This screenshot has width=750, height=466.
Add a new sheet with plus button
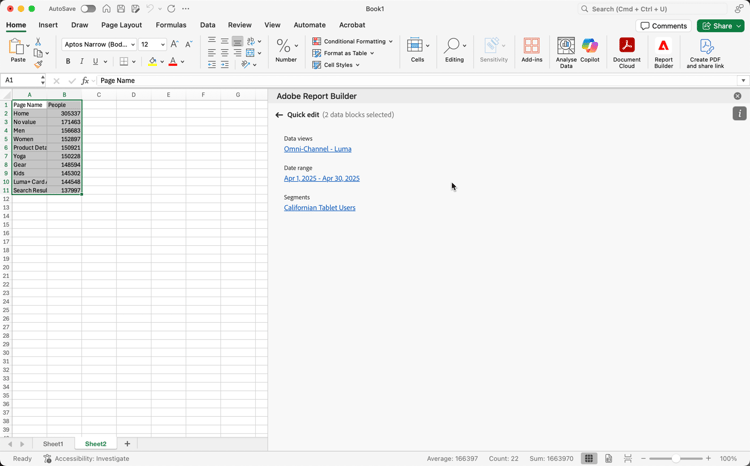[x=127, y=444]
